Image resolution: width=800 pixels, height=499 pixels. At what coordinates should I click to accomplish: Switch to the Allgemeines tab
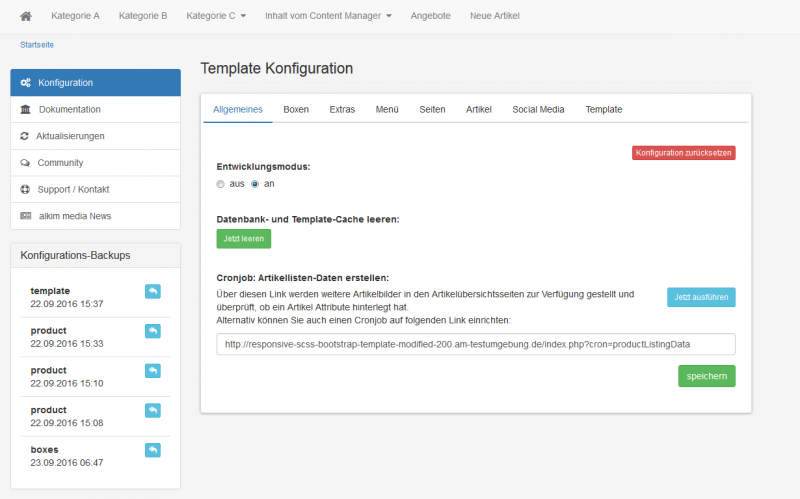pyautogui.click(x=238, y=109)
